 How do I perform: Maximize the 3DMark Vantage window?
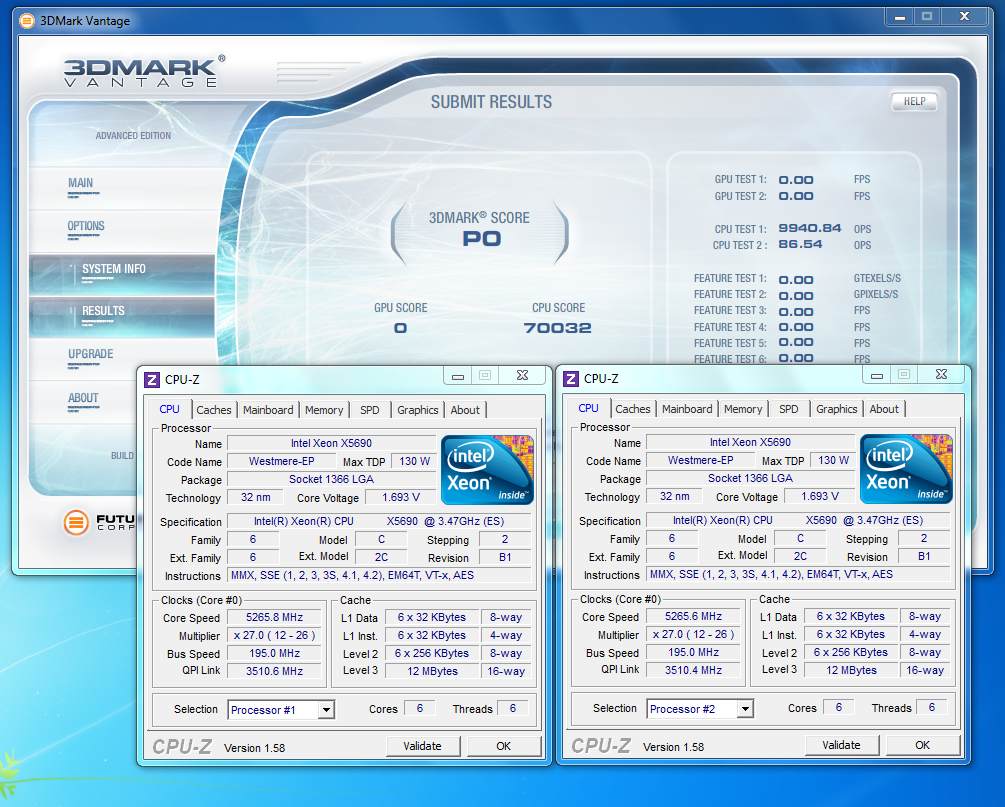click(927, 17)
